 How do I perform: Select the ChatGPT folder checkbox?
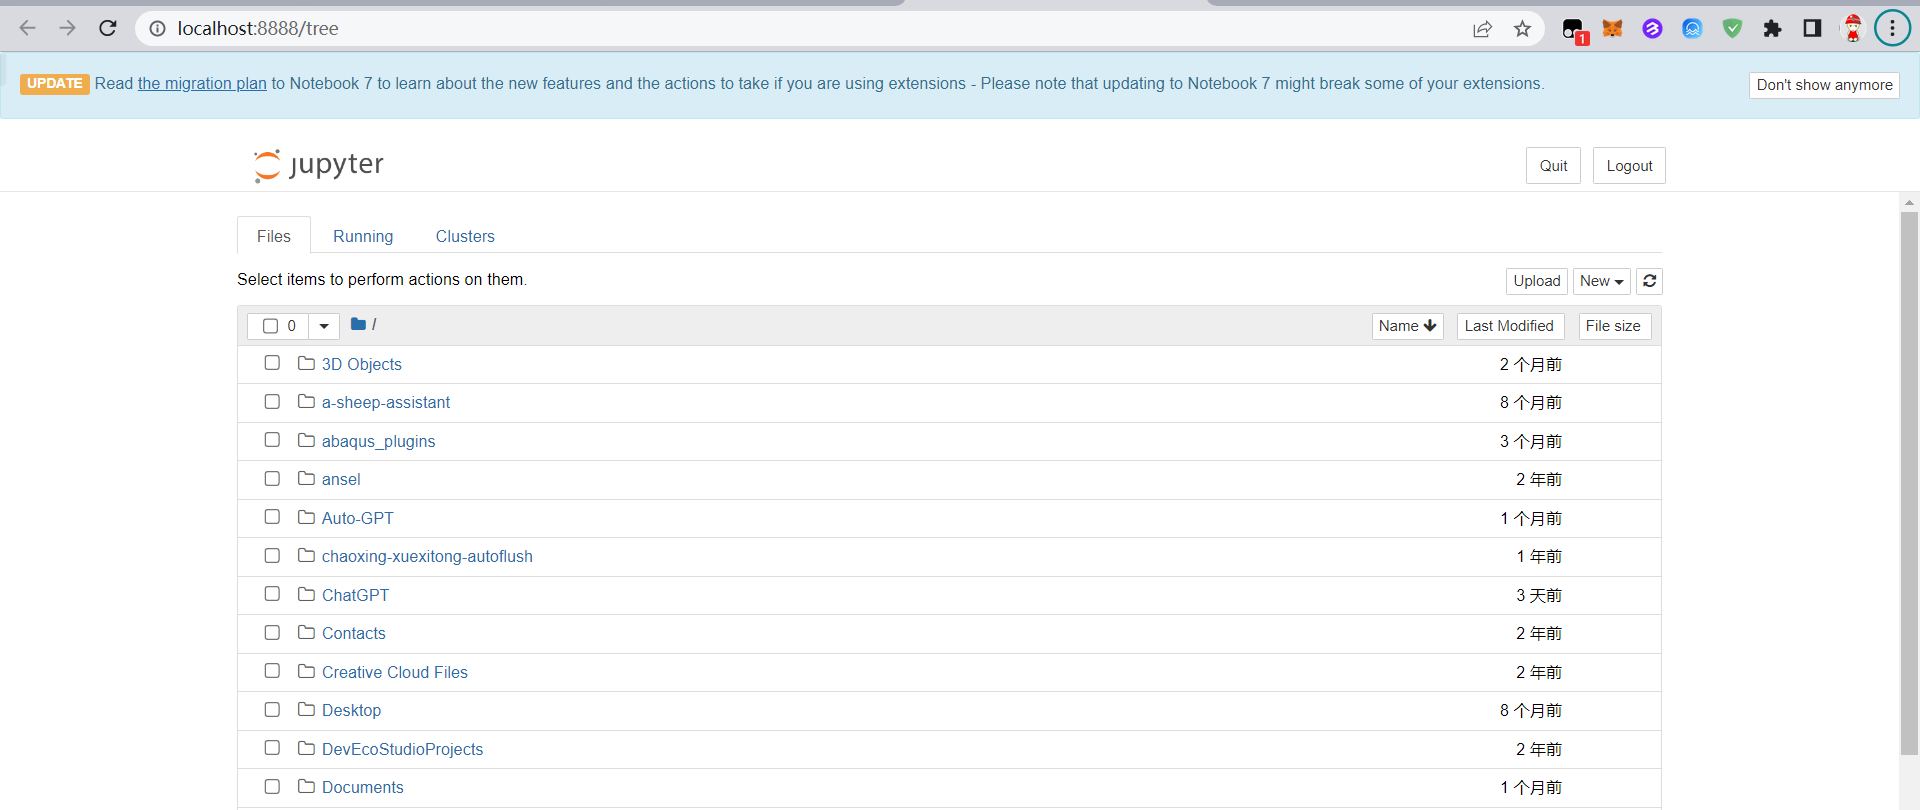click(x=272, y=594)
